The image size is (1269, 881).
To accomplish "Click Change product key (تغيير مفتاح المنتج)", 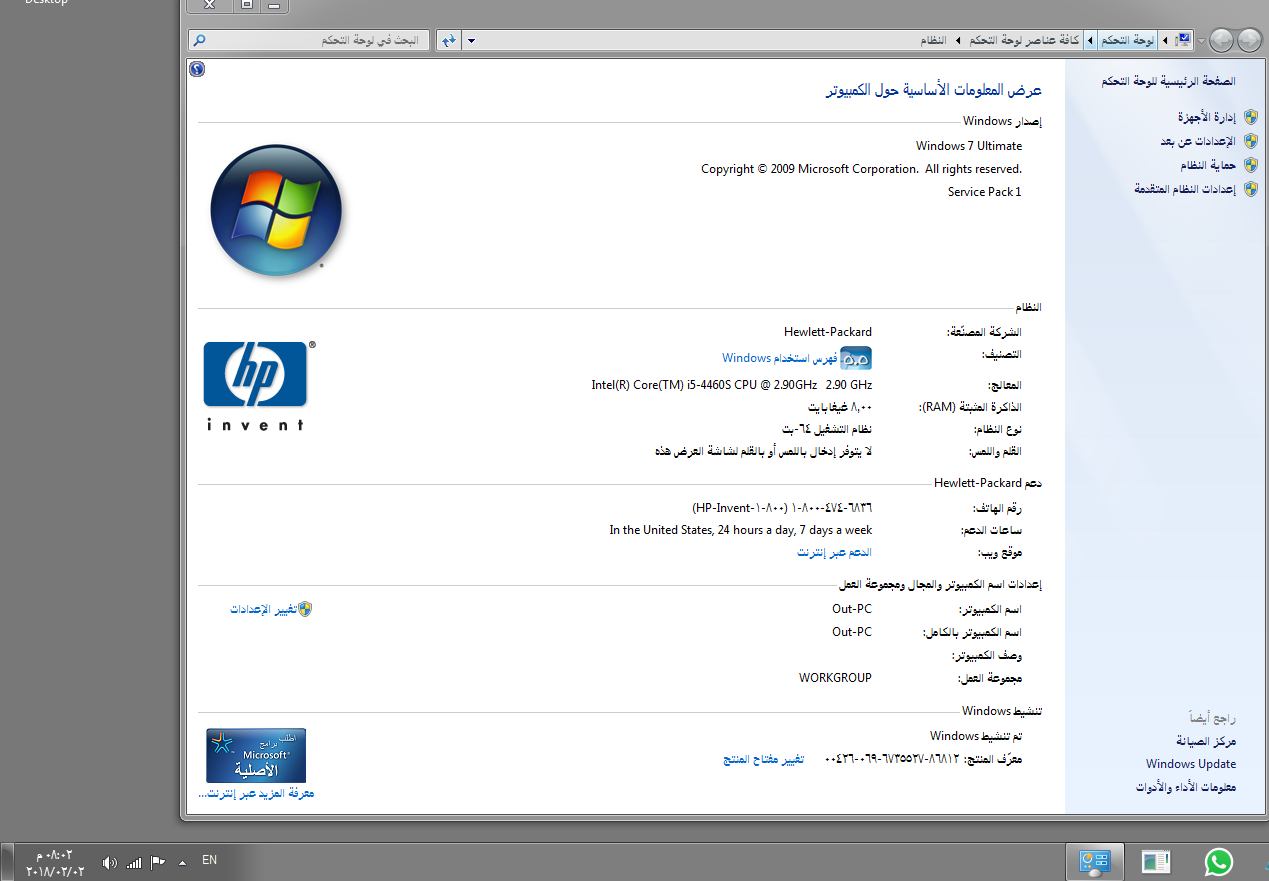I will click(763, 760).
